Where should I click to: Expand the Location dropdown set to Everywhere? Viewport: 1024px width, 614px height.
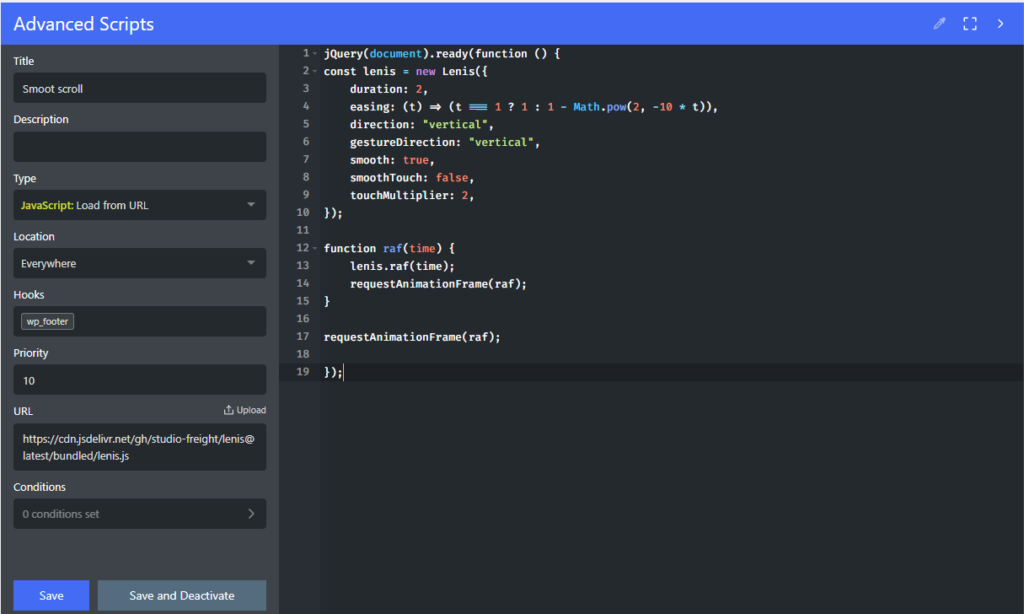139,264
